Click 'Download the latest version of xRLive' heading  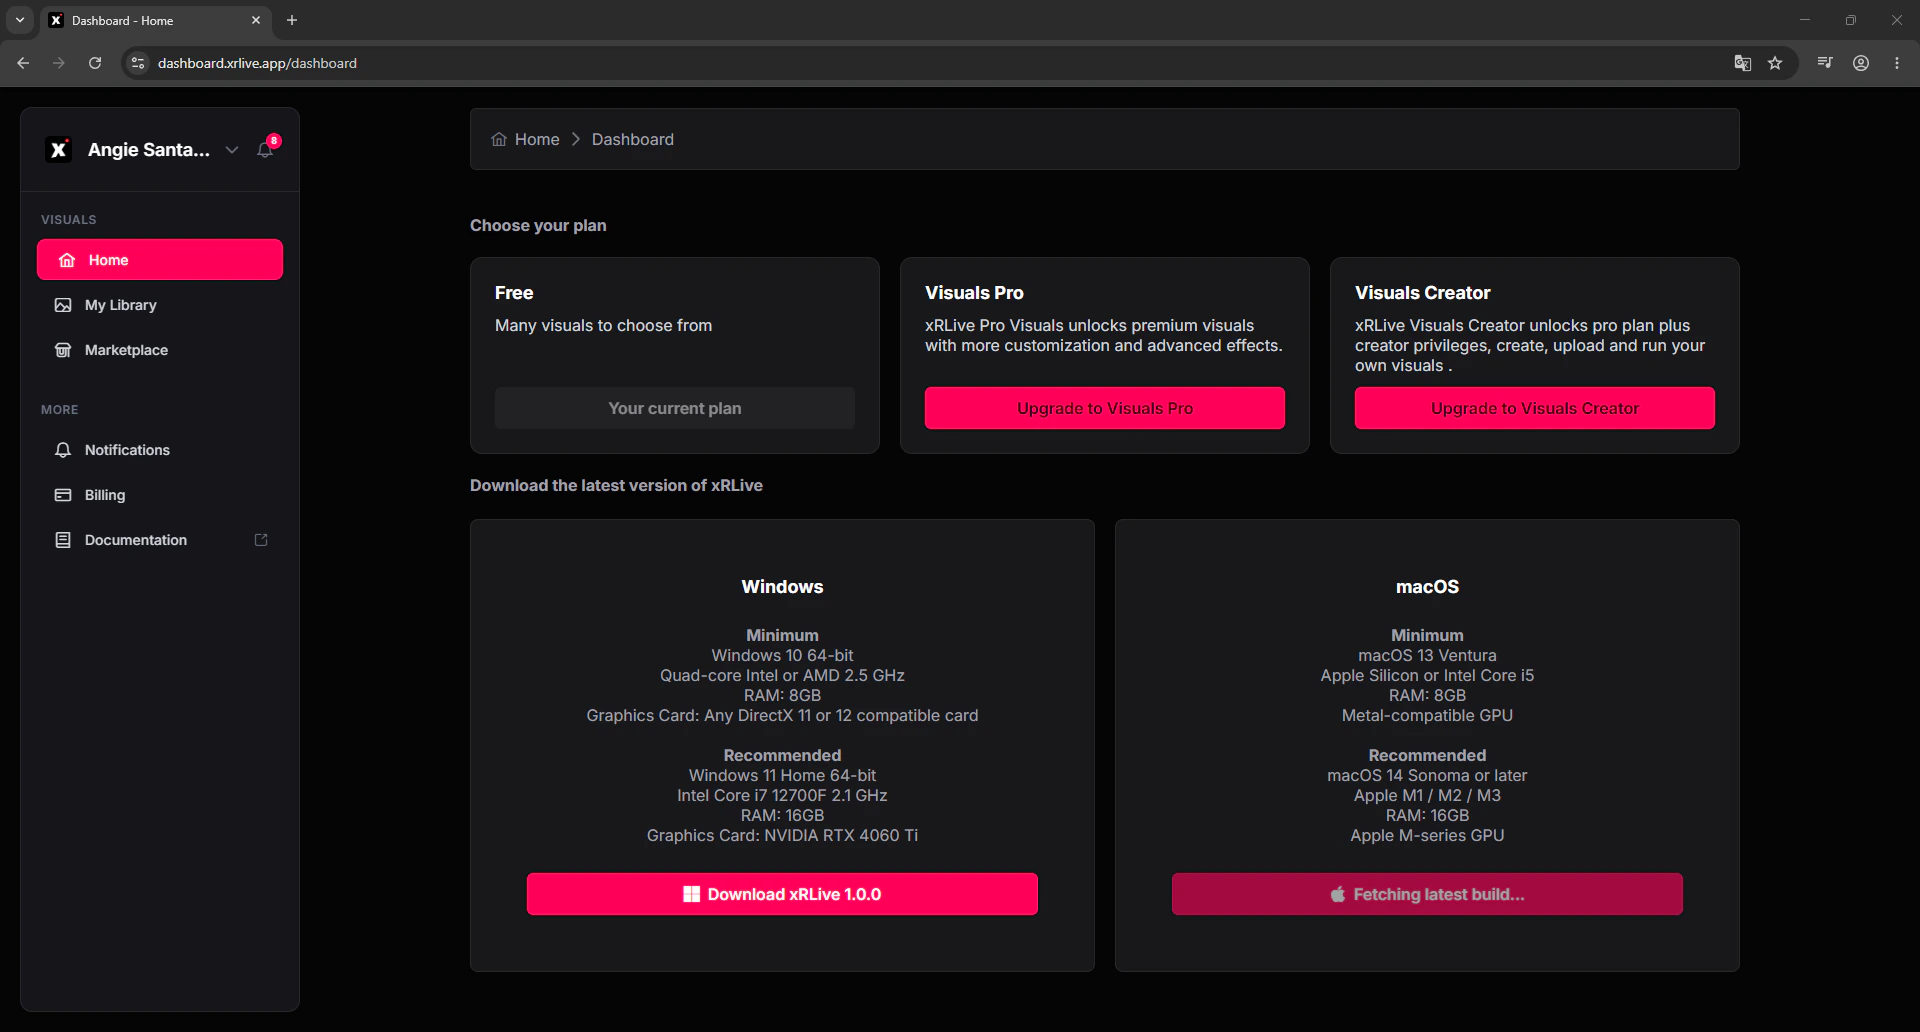click(x=616, y=485)
